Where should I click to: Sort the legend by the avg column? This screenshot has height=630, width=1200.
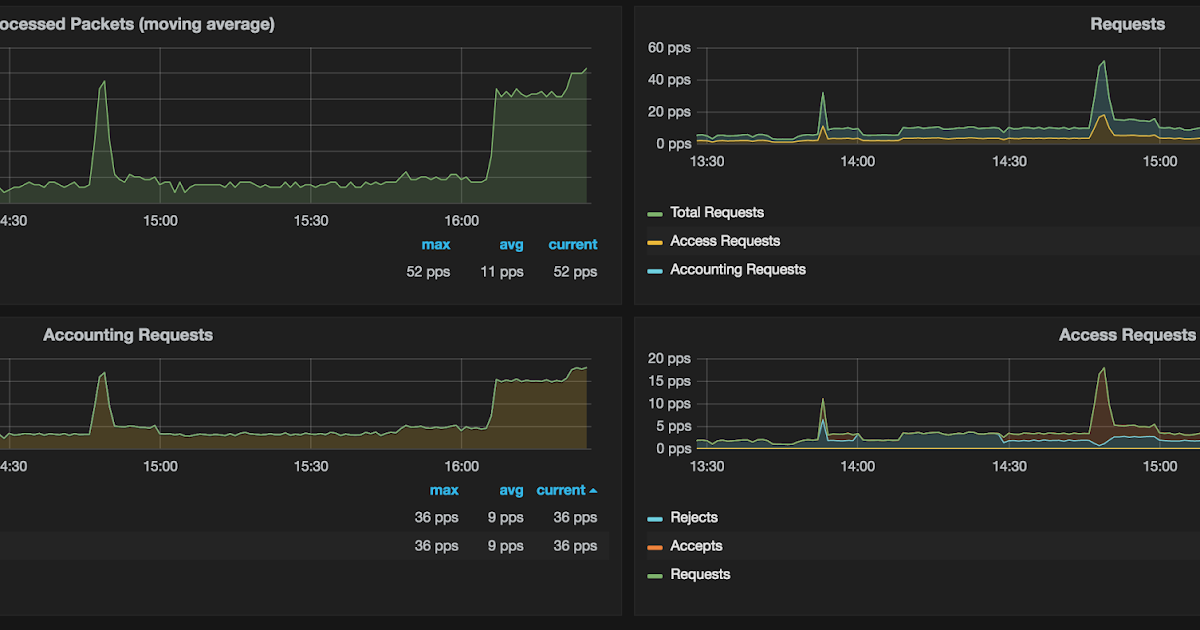[511, 244]
